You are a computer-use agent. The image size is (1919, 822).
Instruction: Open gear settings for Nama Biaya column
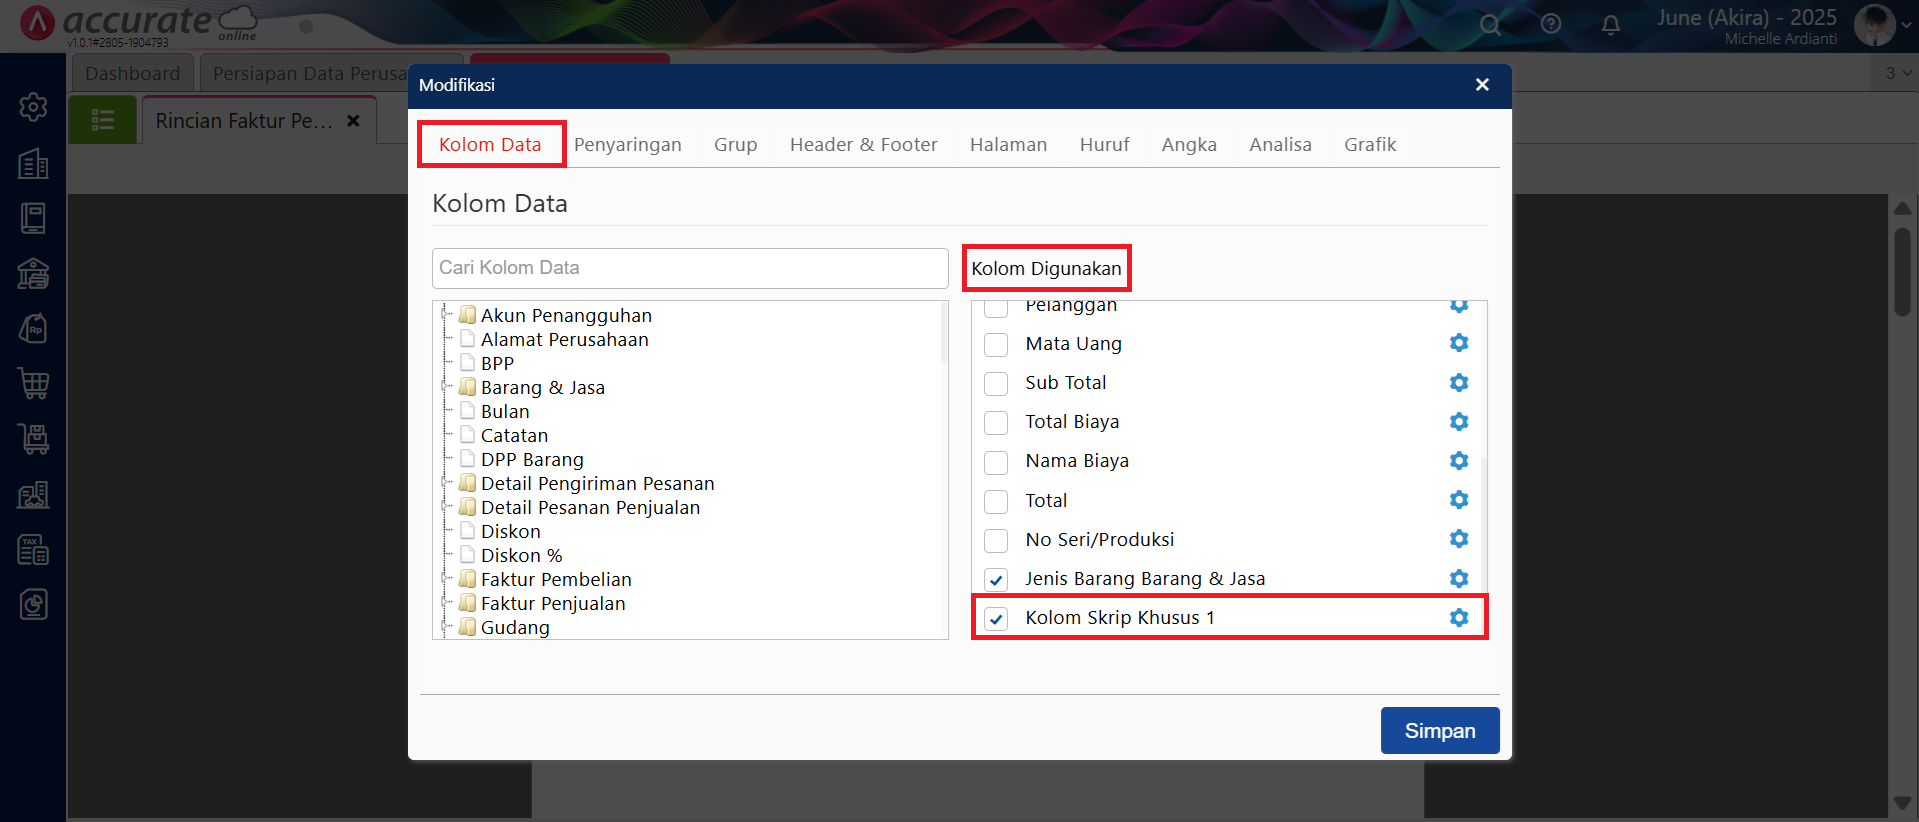[1459, 461]
